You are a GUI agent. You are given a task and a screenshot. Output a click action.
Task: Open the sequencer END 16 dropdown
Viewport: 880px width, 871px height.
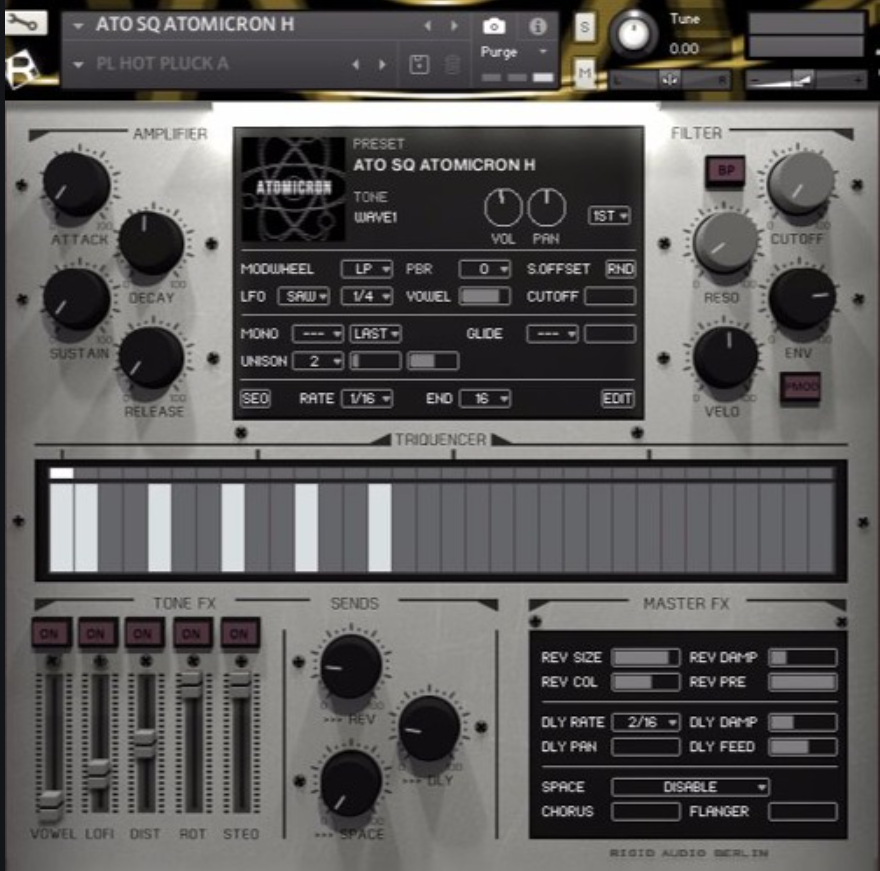click(485, 398)
